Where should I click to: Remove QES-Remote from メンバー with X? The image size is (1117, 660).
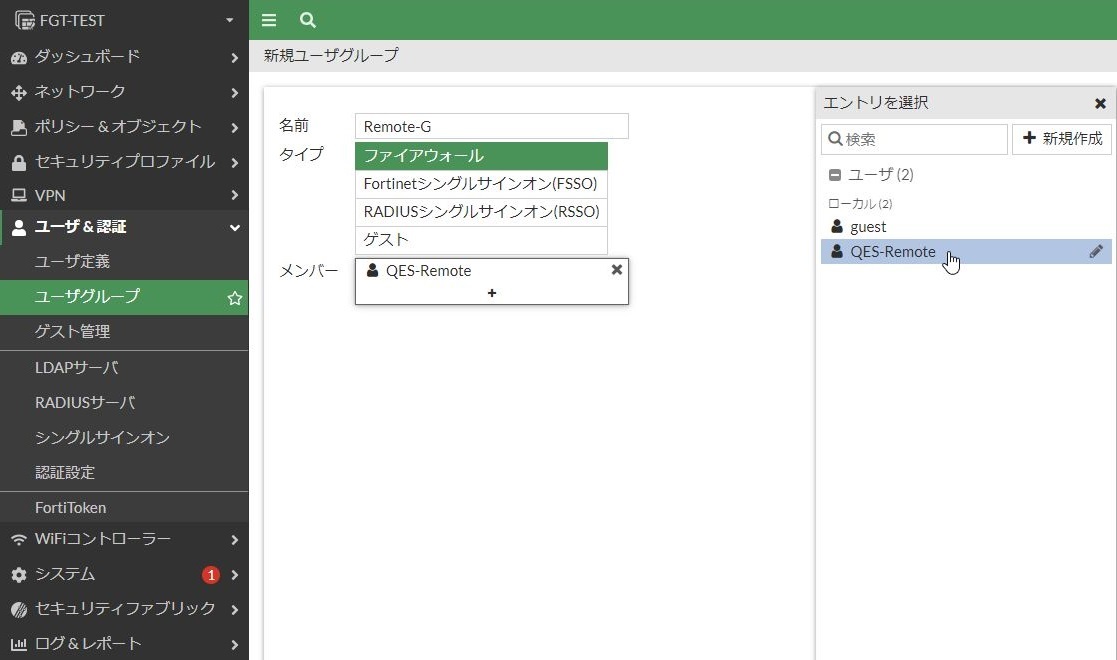tap(617, 269)
